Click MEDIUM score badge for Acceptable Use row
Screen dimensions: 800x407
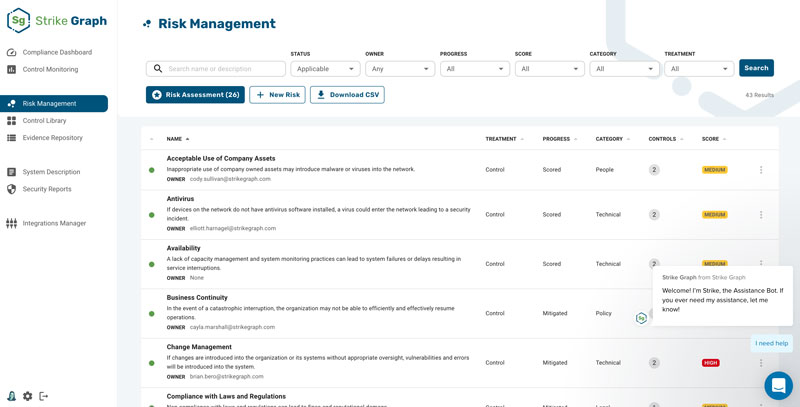click(x=714, y=170)
